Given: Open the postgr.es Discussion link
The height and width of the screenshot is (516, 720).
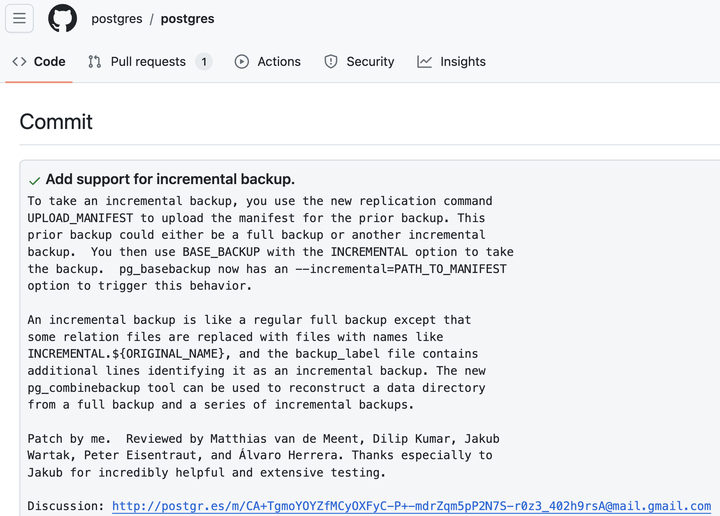Looking at the screenshot, I should [x=411, y=506].
